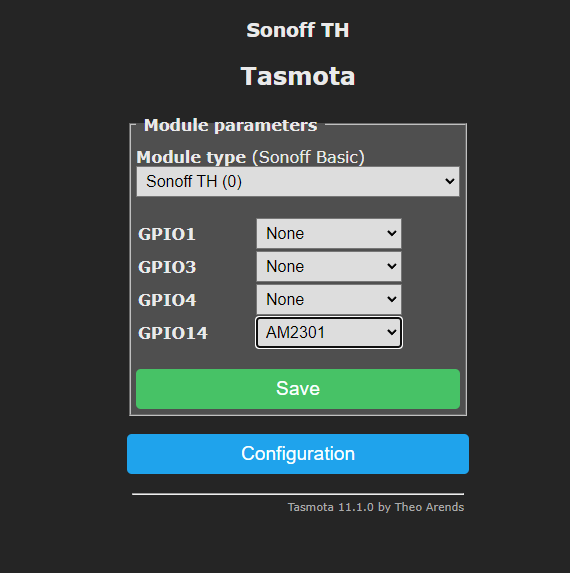Click the GPIO14 AM2301 chevron arrow

point(392,332)
